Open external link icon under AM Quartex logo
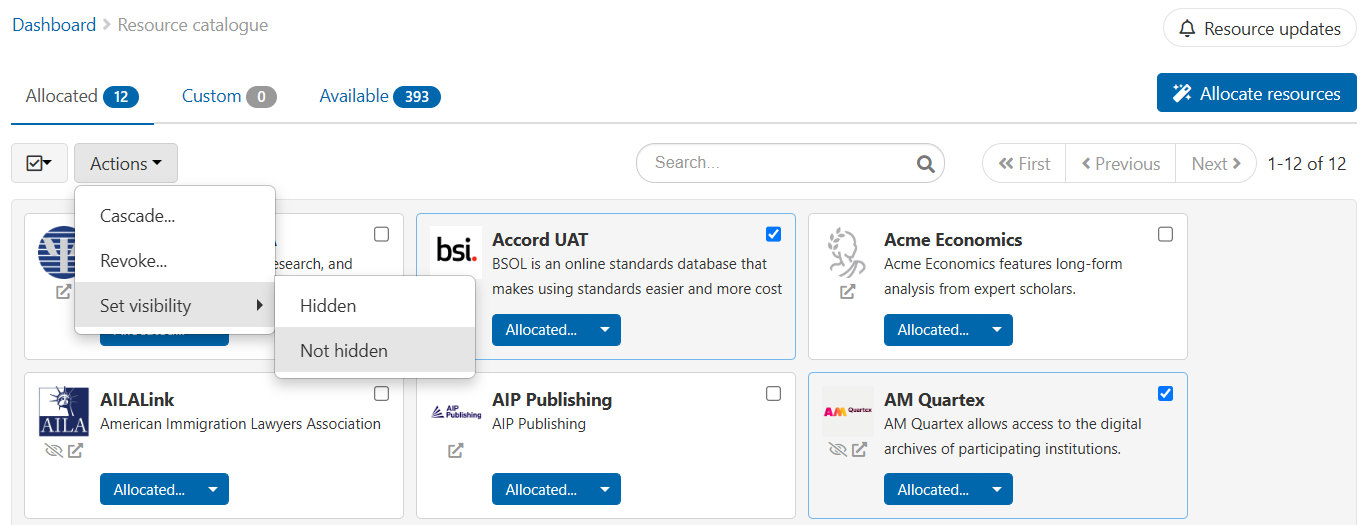The width and height of the screenshot is (1366, 525). click(x=860, y=451)
